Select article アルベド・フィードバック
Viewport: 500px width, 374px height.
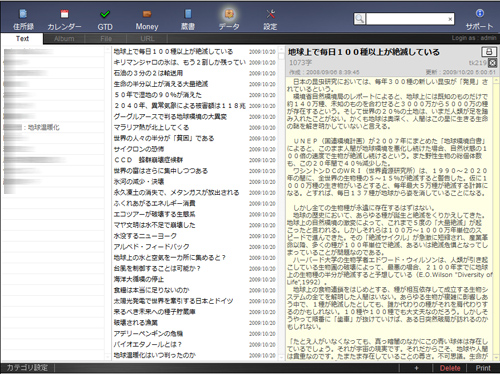click(195, 247)
